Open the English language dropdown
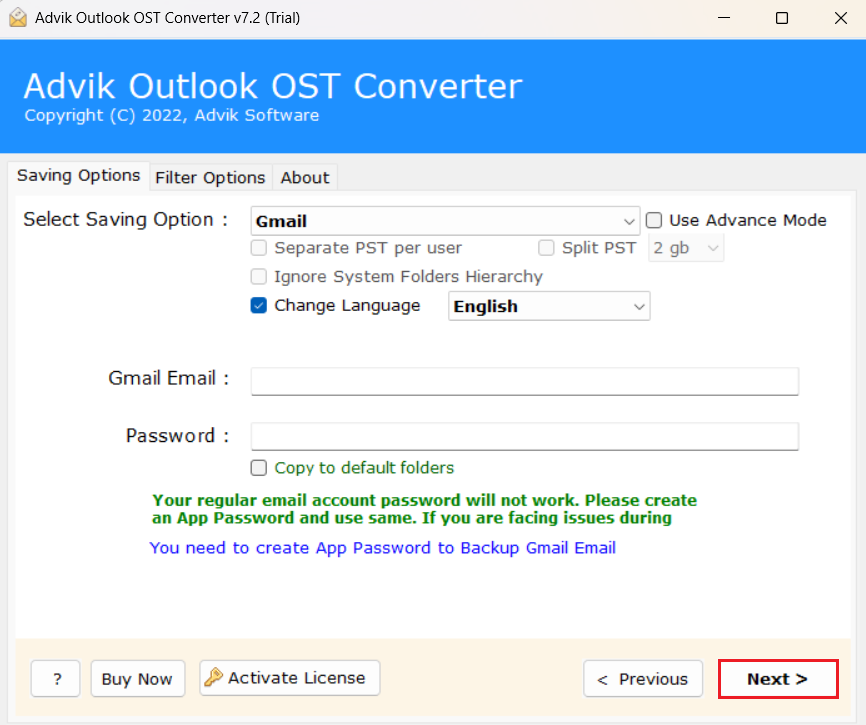Image resolution: width=866 pixels, height=725 pixels. pos(549,306)
